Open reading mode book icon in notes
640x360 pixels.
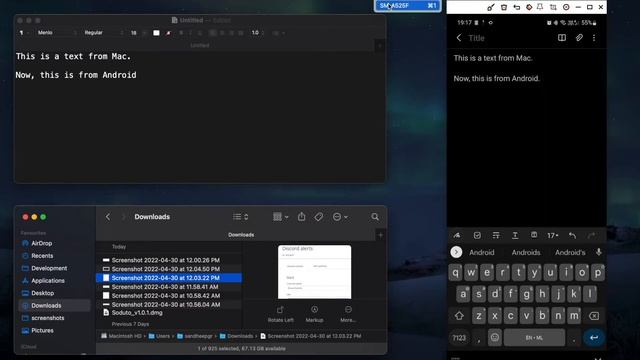point(562,38)
